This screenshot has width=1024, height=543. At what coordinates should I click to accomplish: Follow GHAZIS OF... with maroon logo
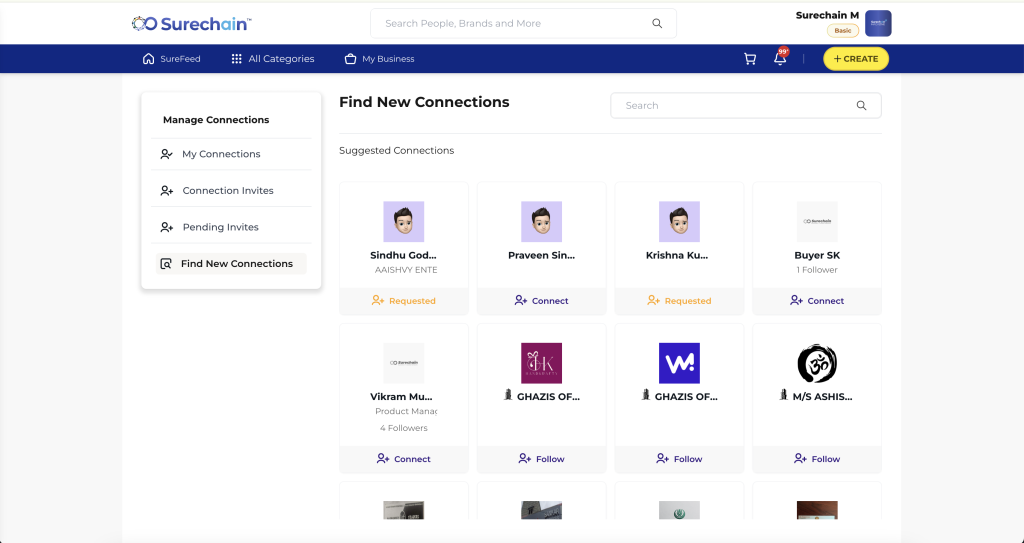click(541, 459)
